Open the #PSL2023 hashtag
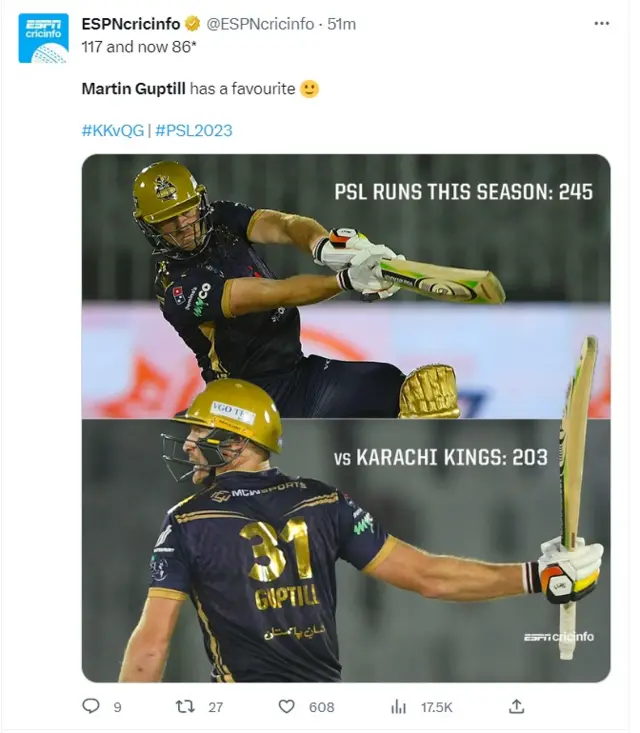 [194, 130]
